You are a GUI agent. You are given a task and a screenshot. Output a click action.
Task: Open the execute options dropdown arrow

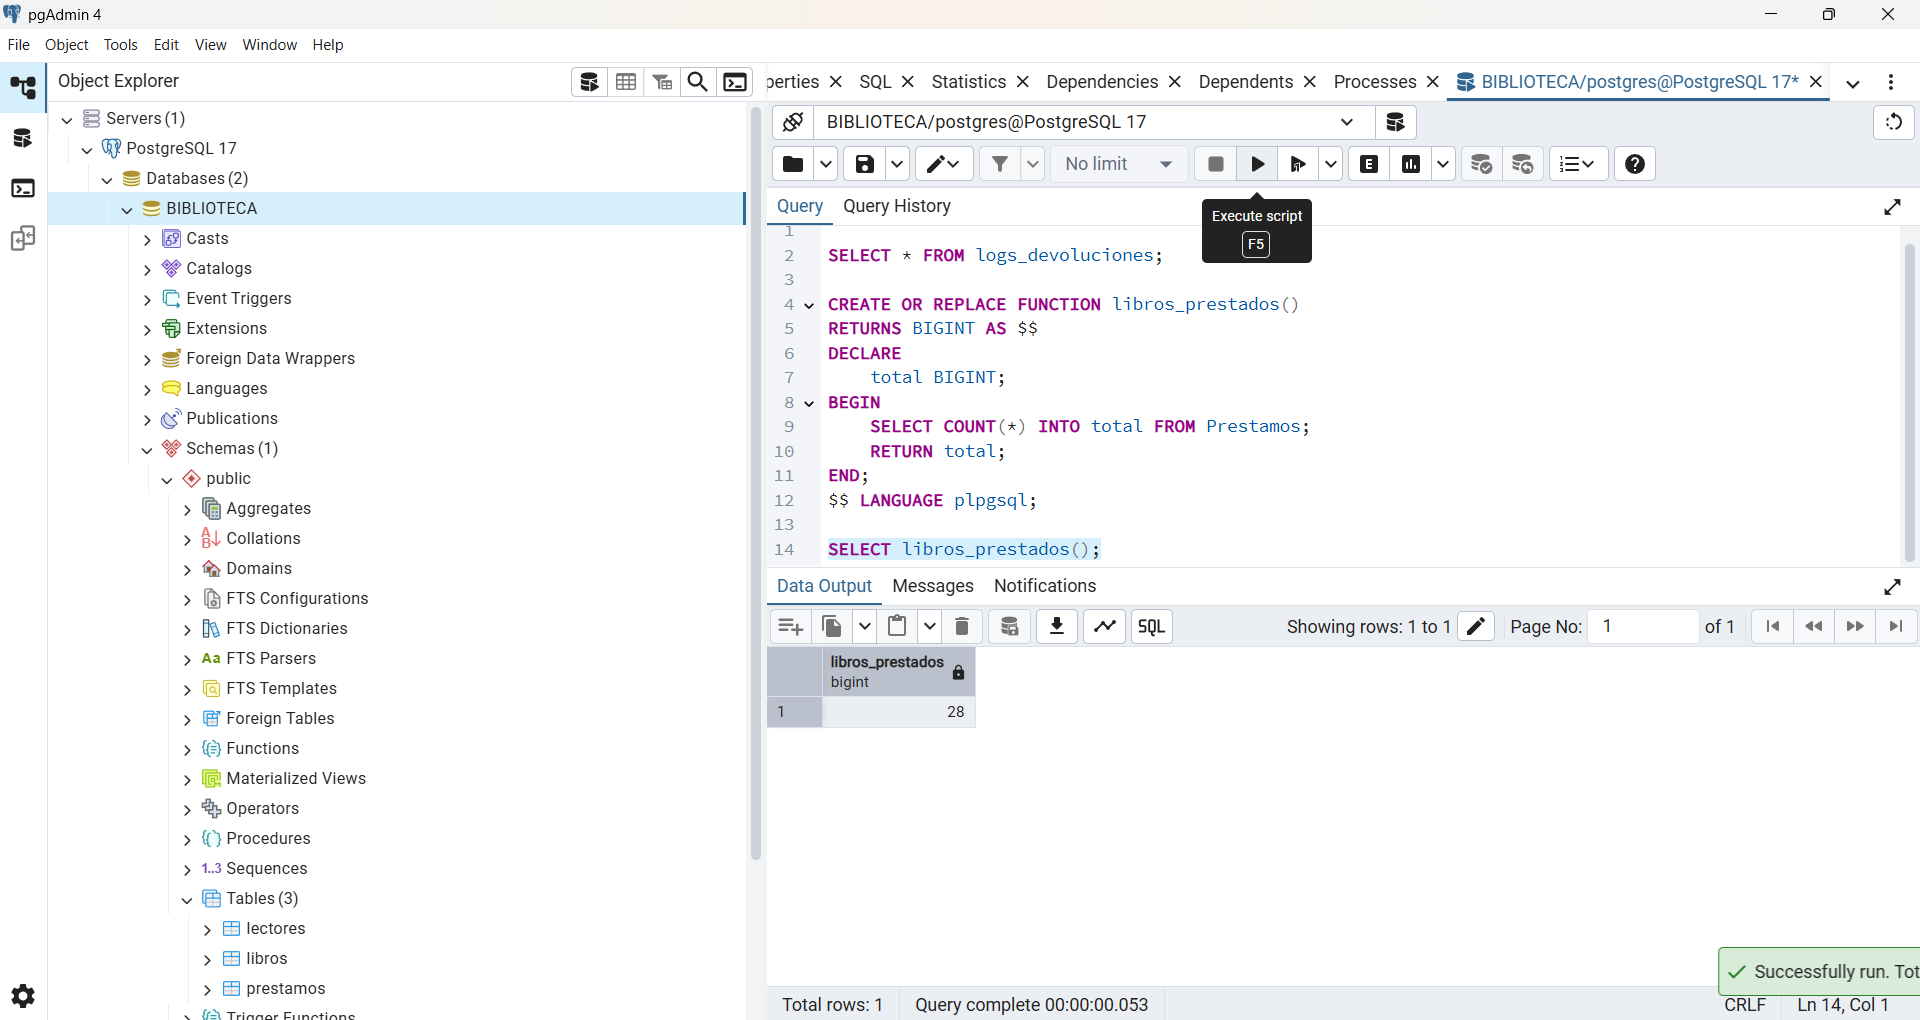point(1331,164)
